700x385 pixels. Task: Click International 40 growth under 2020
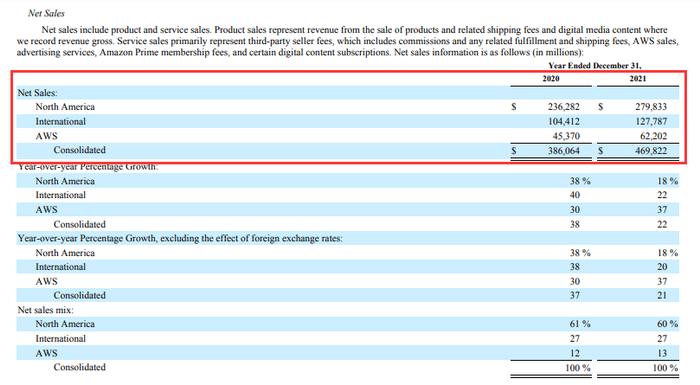pos(575,195)
